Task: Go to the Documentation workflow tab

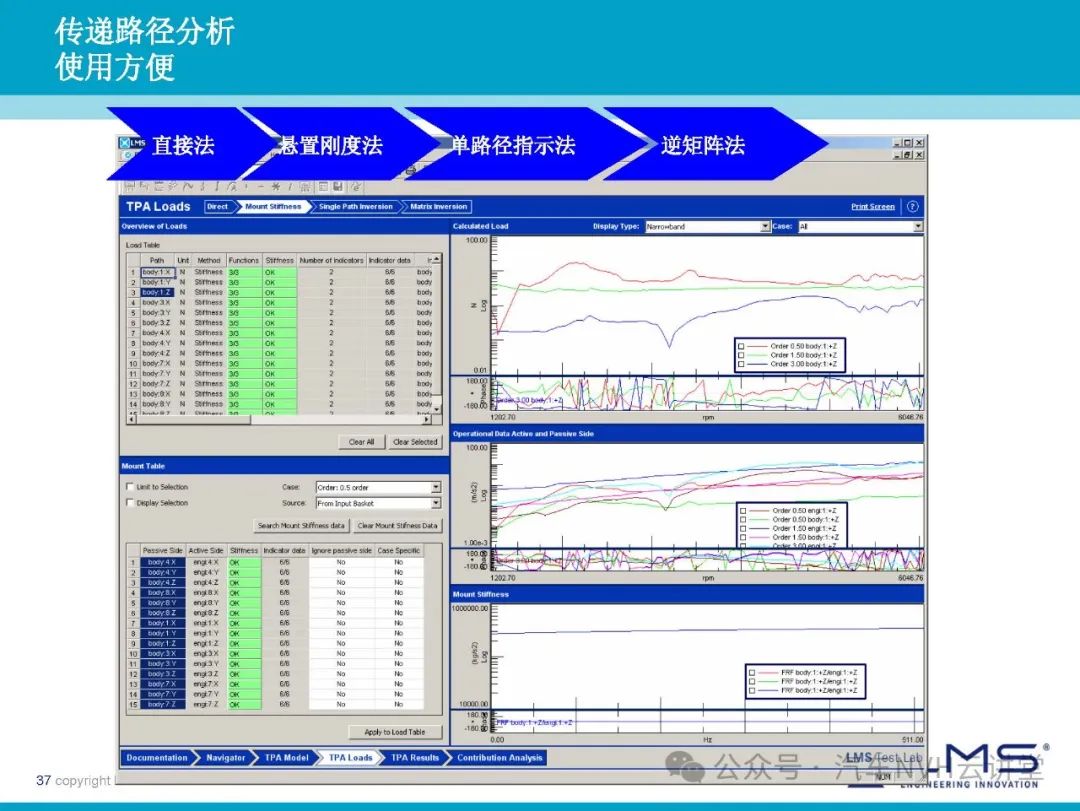Action: [157, 758]
